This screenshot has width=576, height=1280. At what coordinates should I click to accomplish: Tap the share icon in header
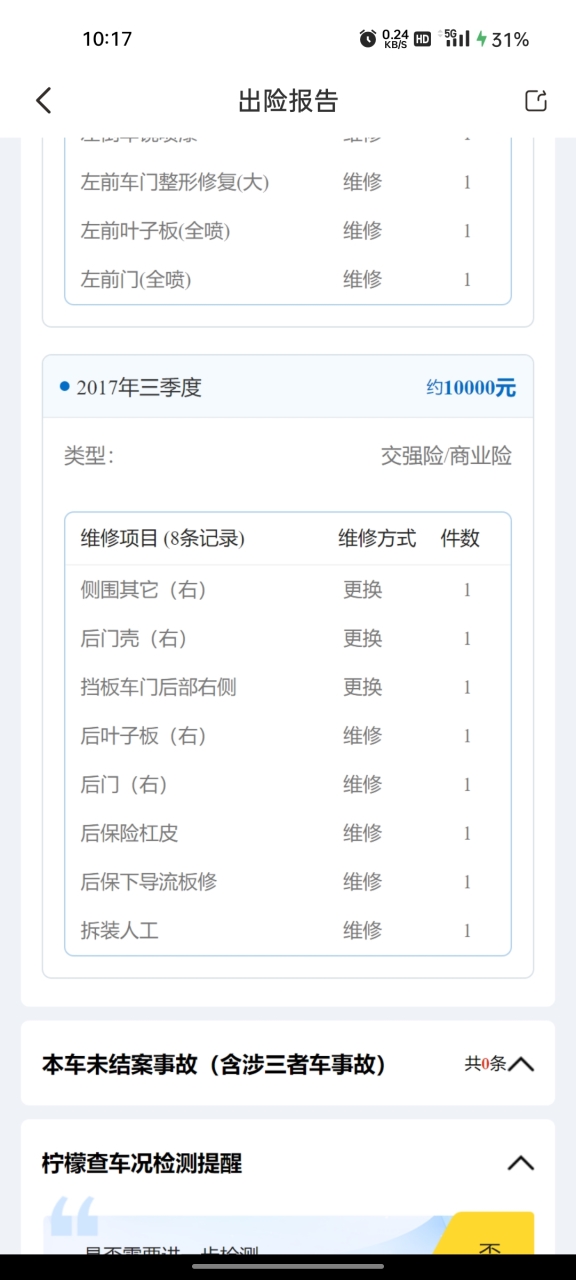point(536,100)
